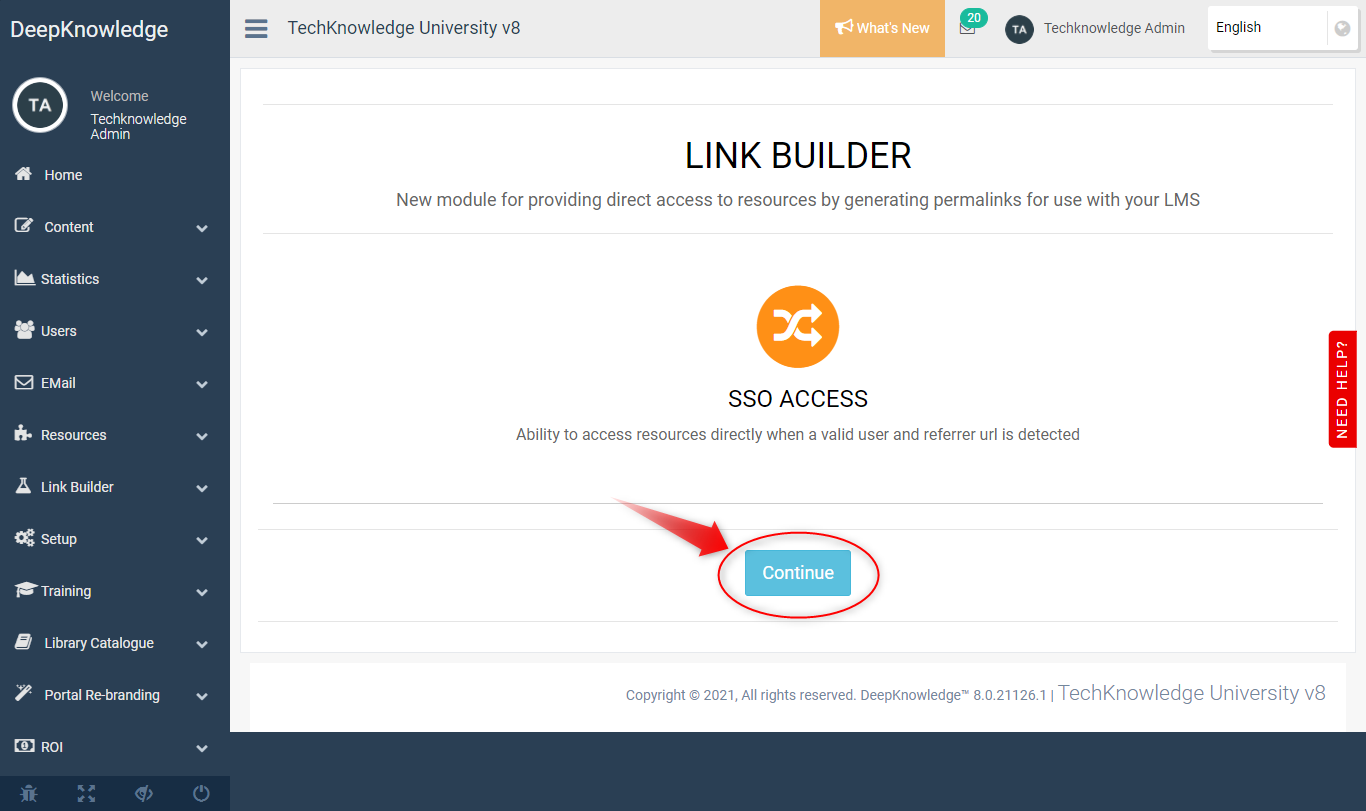Click the TechKnowledge University v8 header title

click(404, 28)
